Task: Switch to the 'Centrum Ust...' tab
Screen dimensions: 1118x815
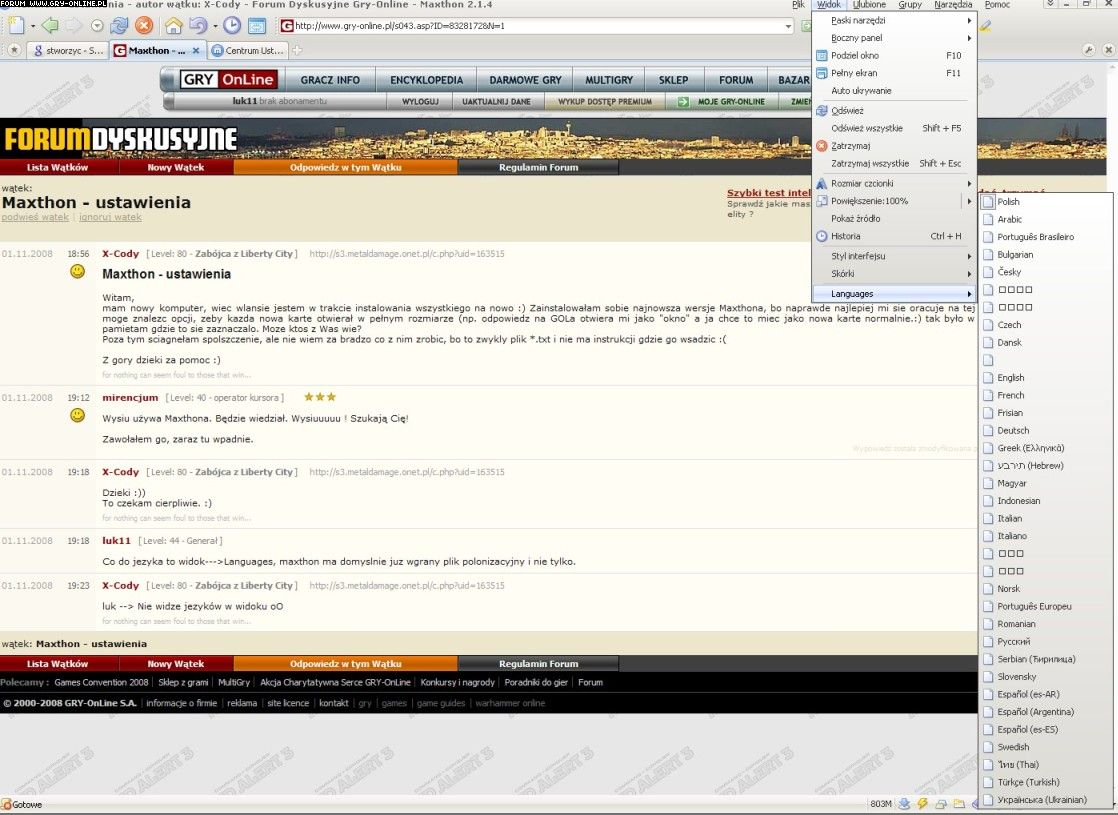Action: point(248,51)
